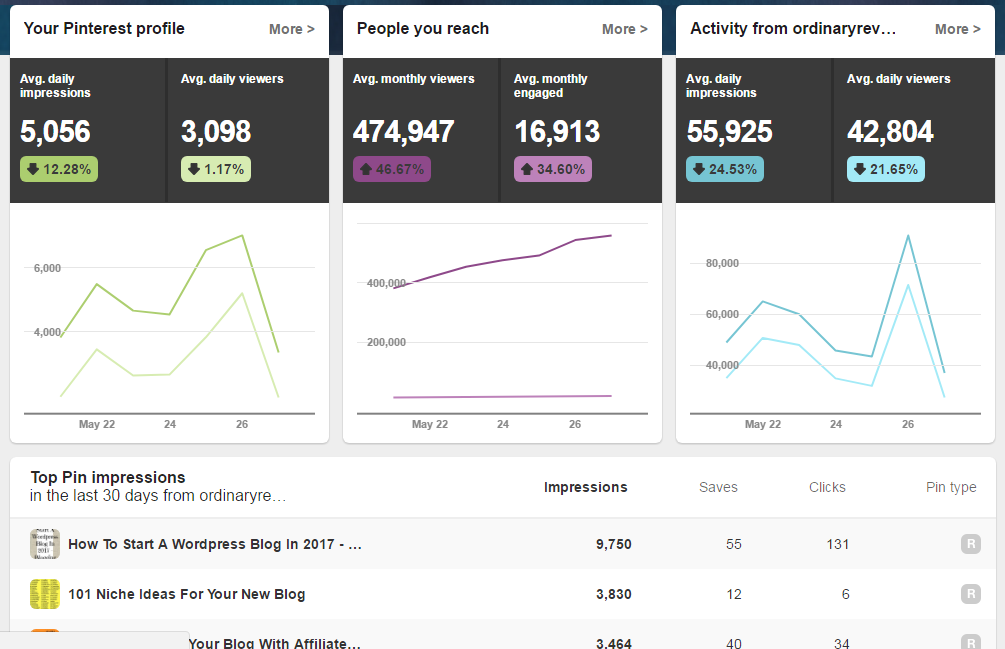
Task: Select the People you reach panel header
Action: click(421, 28)
